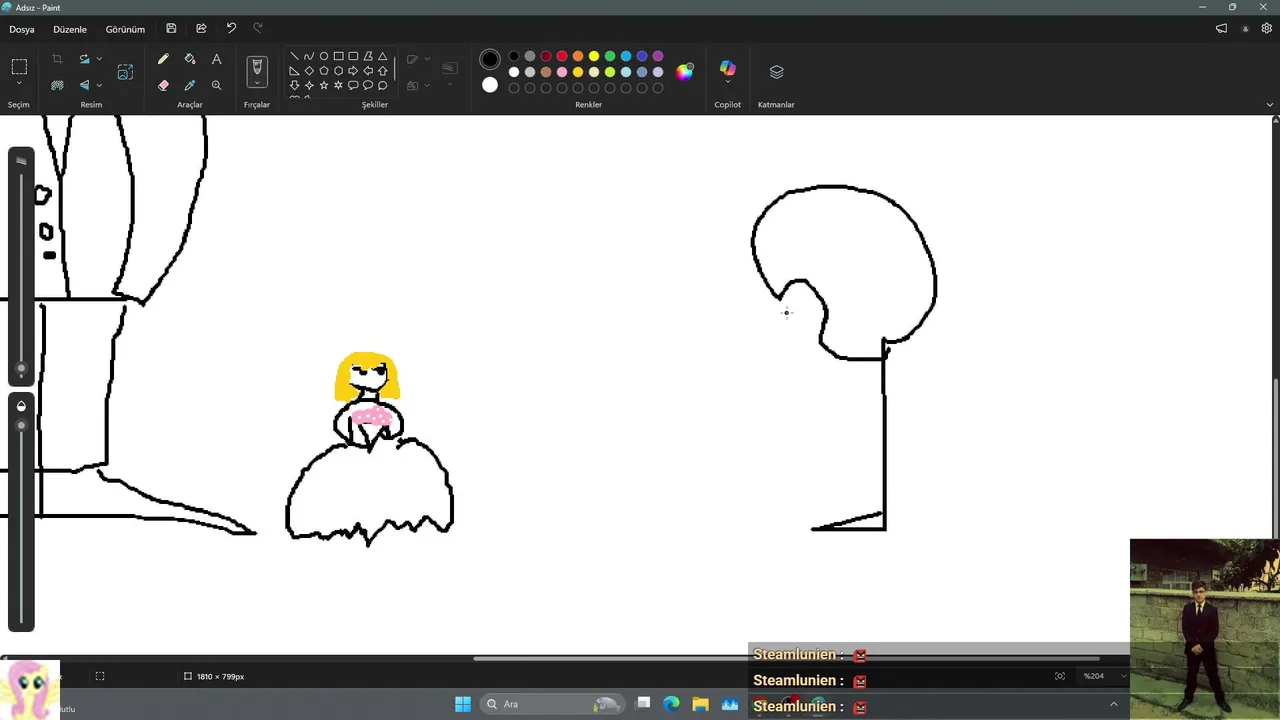Open the Görünüm menu

point(125,29)
